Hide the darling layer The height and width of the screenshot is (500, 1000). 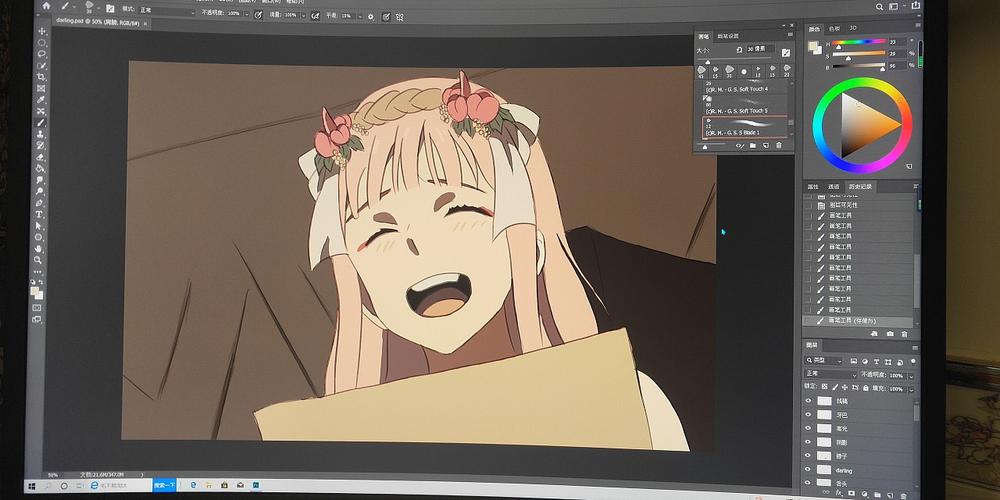(x=808, y=469)
